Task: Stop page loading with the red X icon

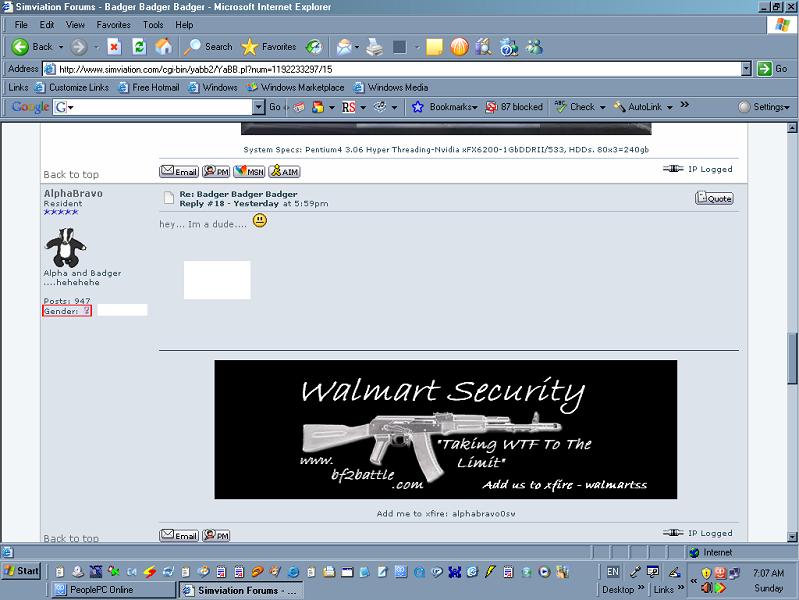Action: click(x=115, y=47)
